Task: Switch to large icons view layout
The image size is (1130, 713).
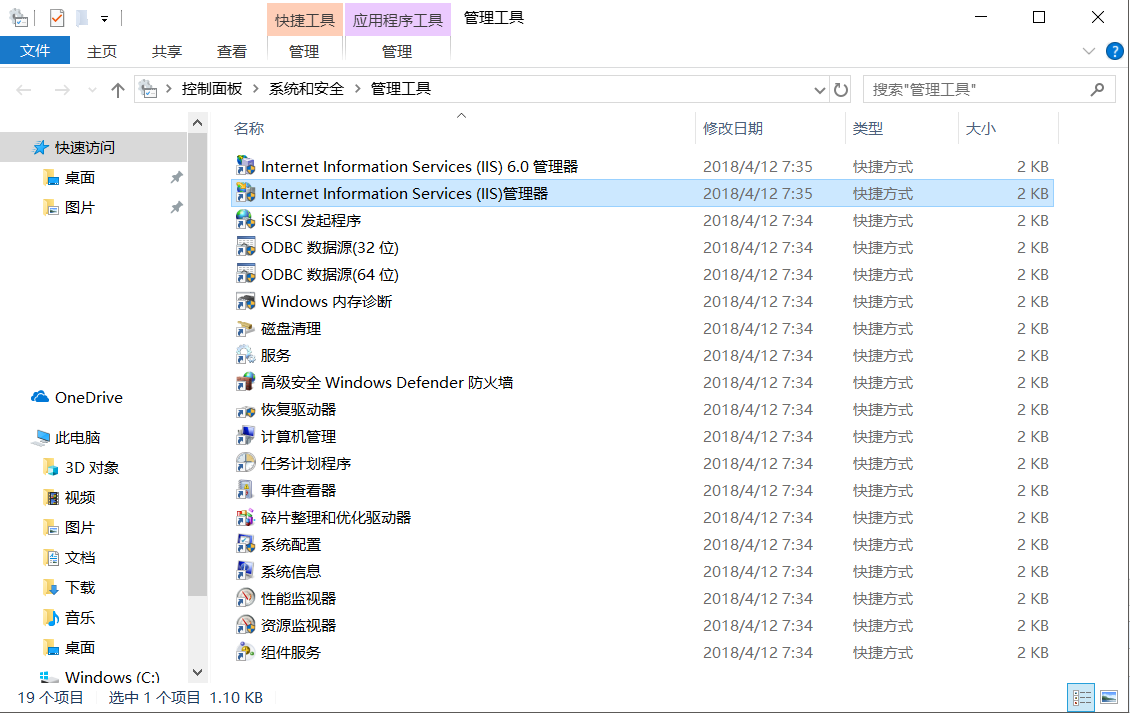Action: click(x=1109, y=697)
